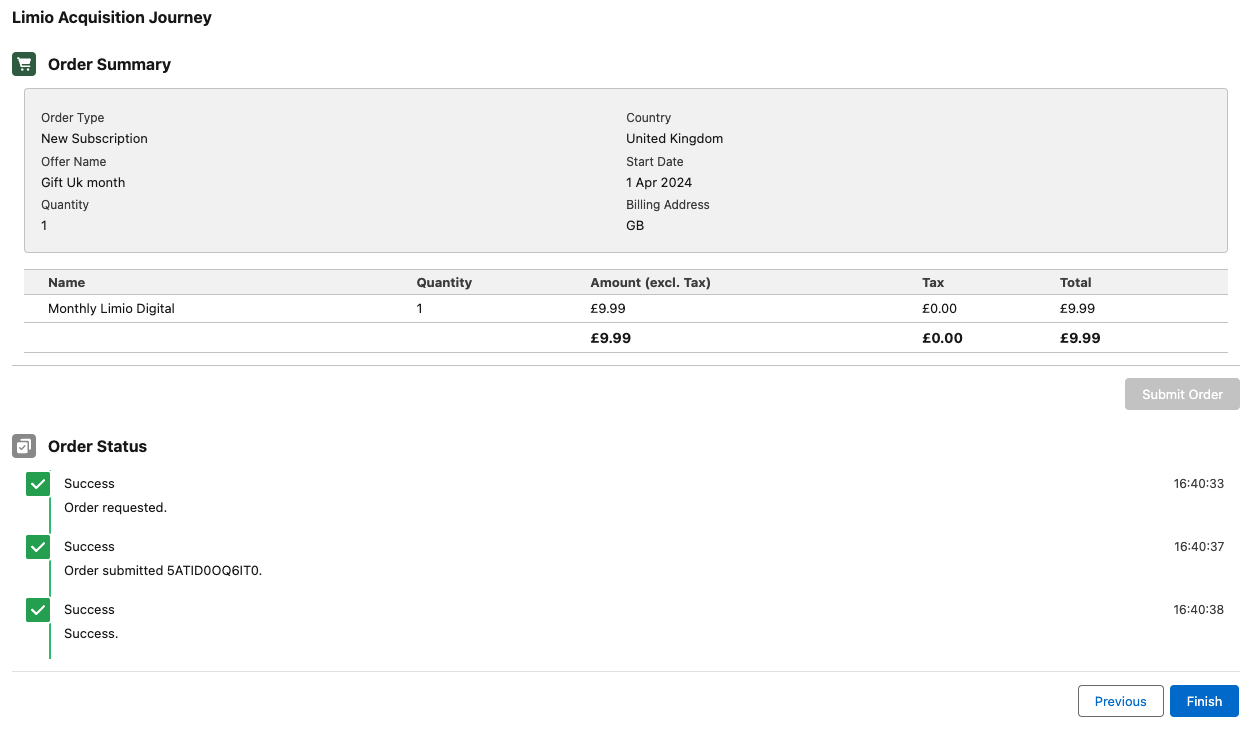
Task: Click the Amount (excl. Tax) column header
Action: tap(650, 283)
